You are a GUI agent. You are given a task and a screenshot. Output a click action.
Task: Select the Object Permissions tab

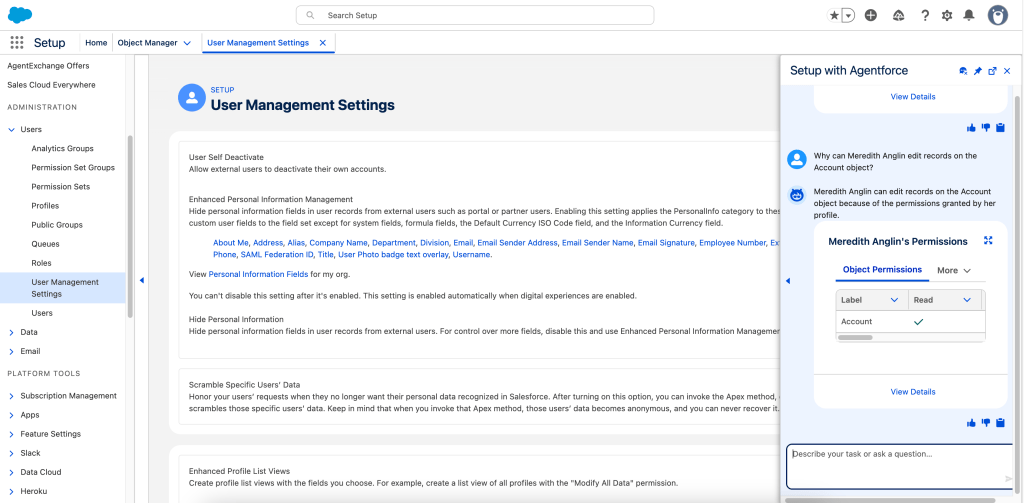882,269
